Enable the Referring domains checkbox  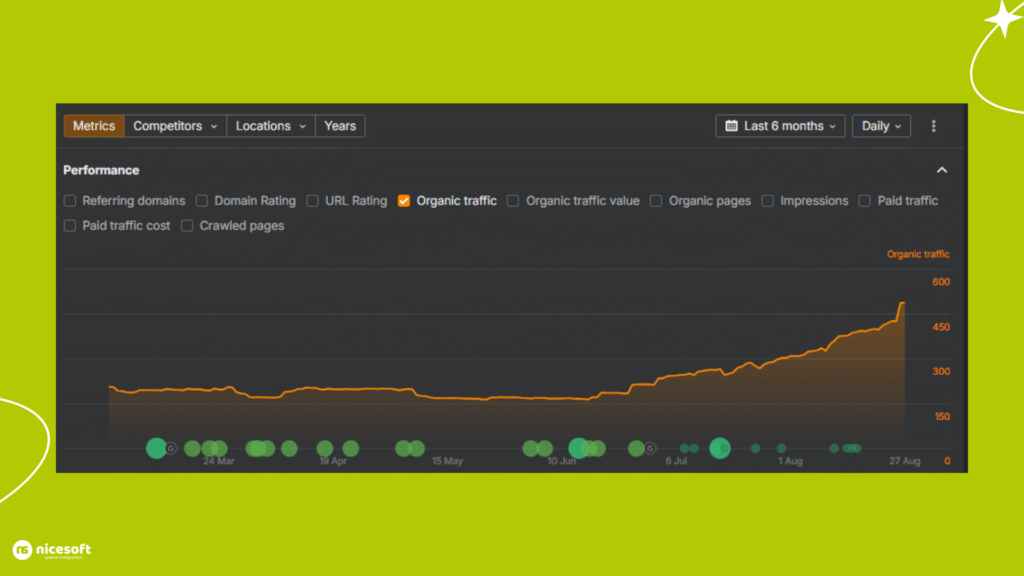pyautogui.click(x=70, y=200)
